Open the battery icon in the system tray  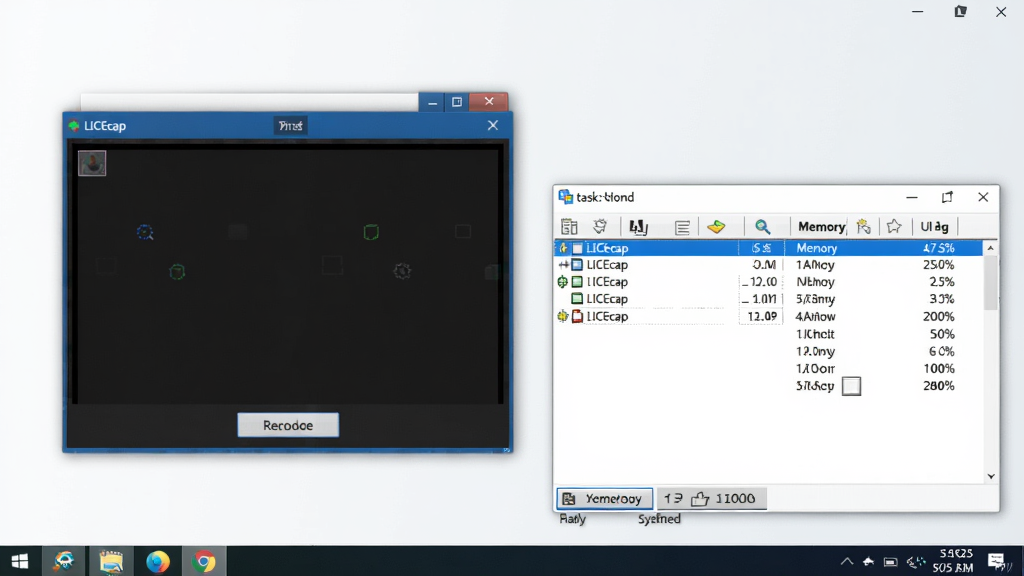click(890, 562)
